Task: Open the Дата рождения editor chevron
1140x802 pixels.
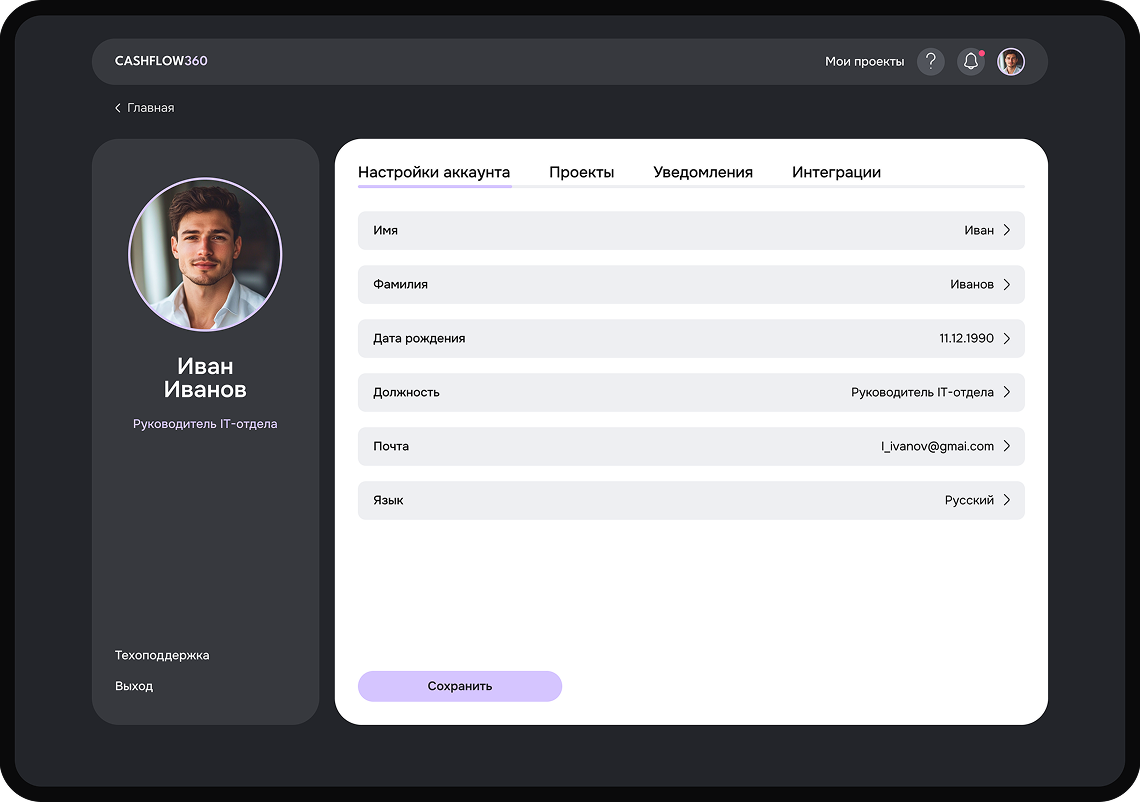Action: click(x=1007, y=338)
